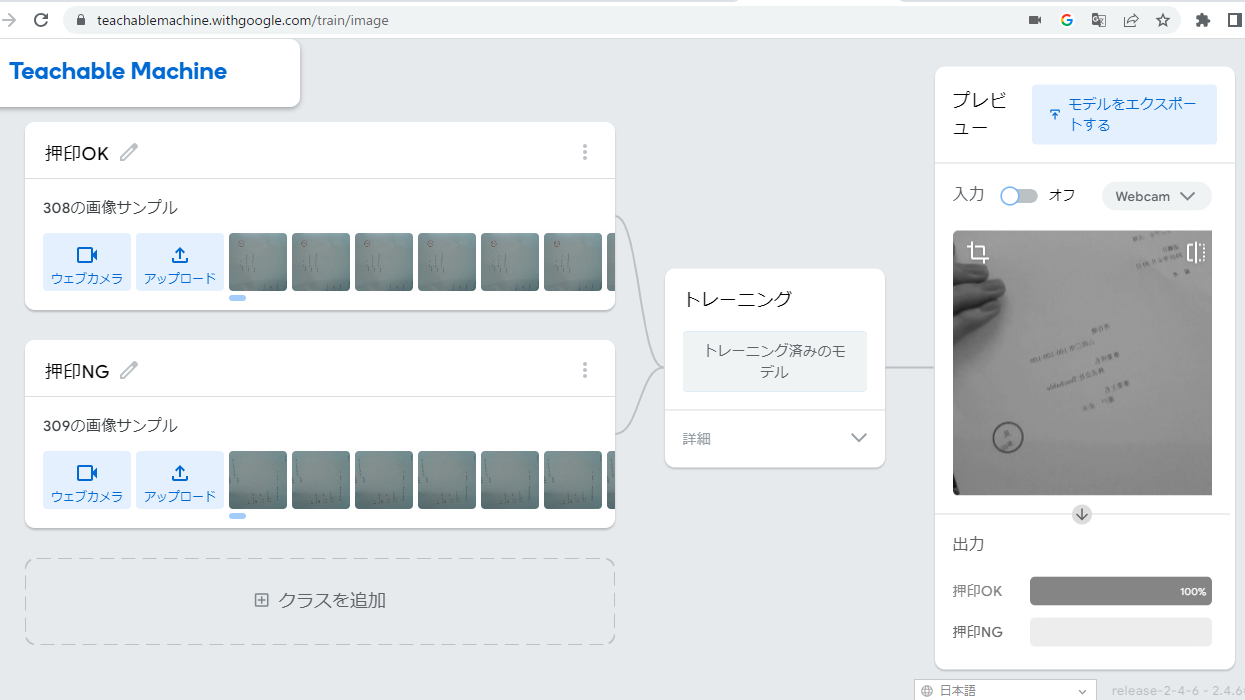Upload image samples to 押印NG class
The width and height of the screenshot is (1245, 700).
point(180,480)
